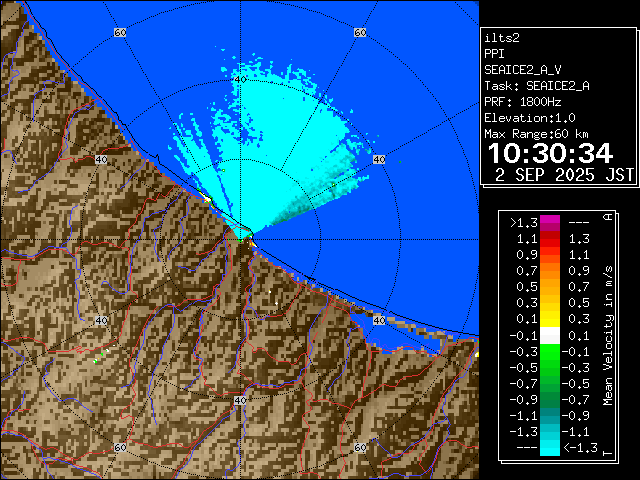Select the 2 SEP 2025 JST date
Viewport: 640px width, 480px height.
tap(565, 174)
